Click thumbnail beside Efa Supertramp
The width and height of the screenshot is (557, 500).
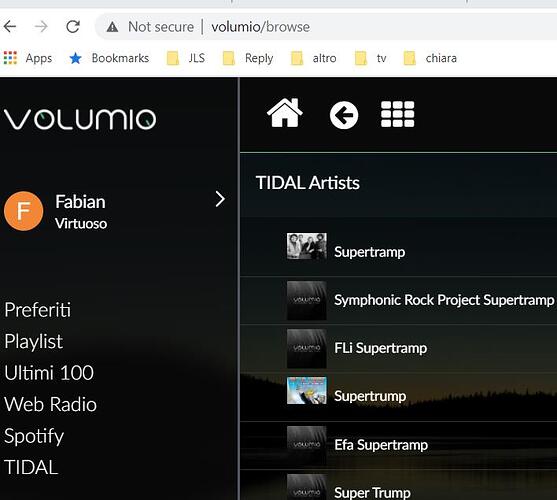pos(307,445)
